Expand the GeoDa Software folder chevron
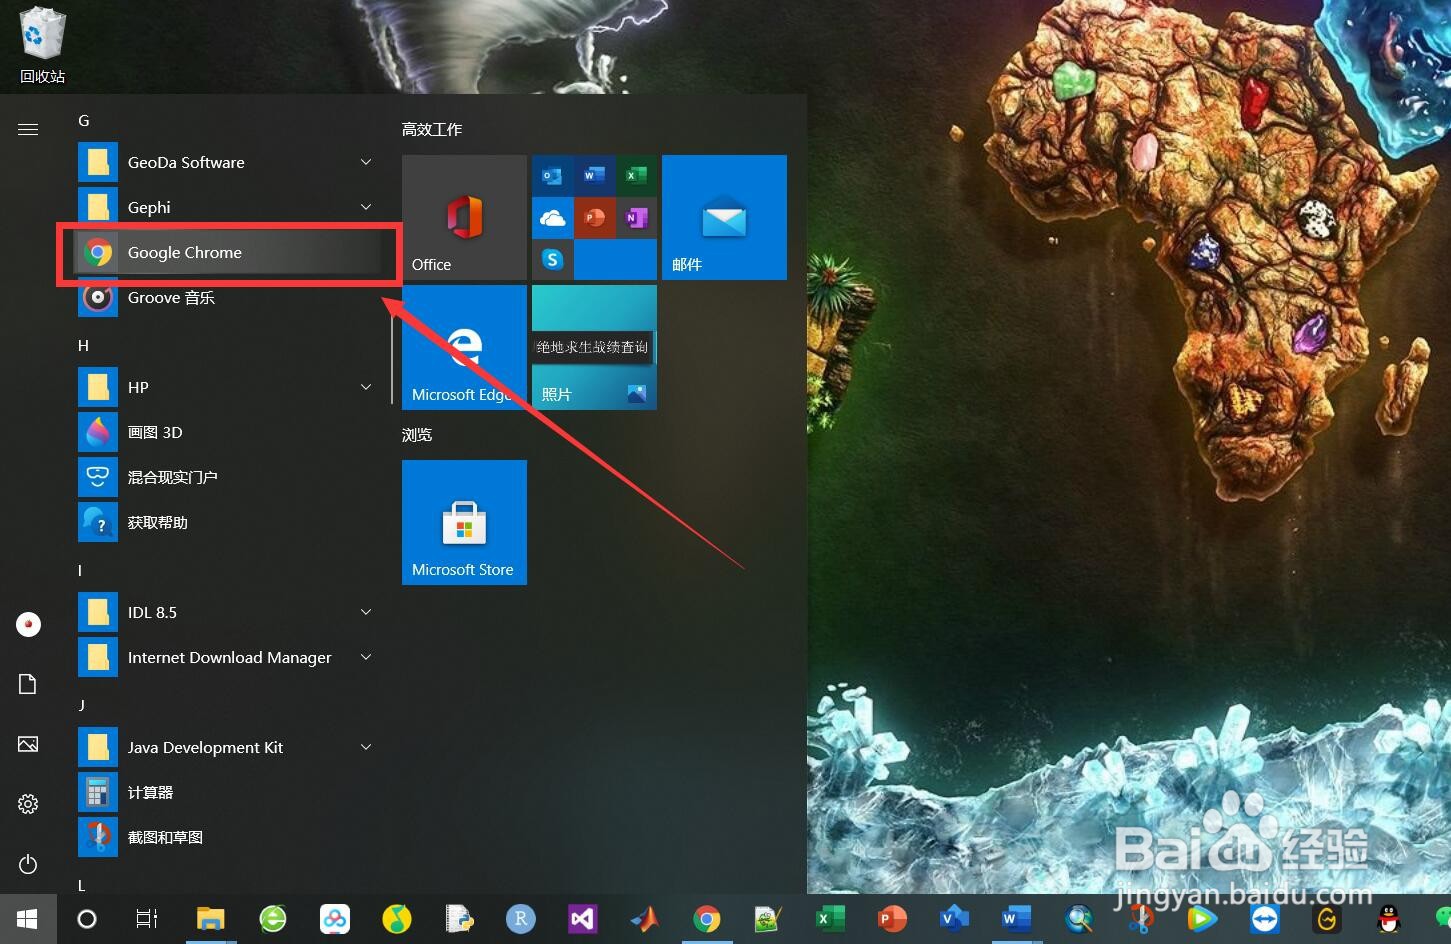1451x944 pixels. tap(366, 162)
